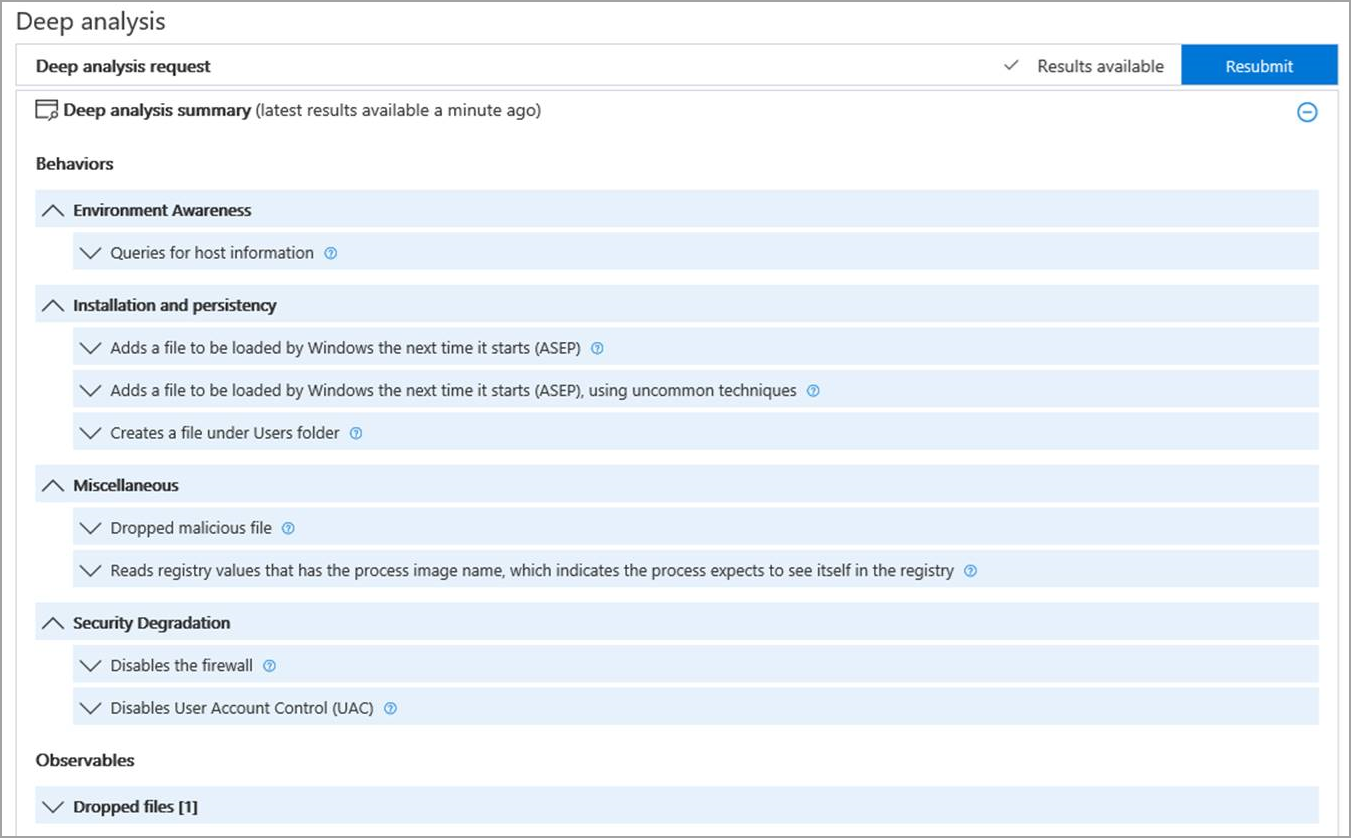Click info icon beside Disables User Account Control

coord(390,708)
